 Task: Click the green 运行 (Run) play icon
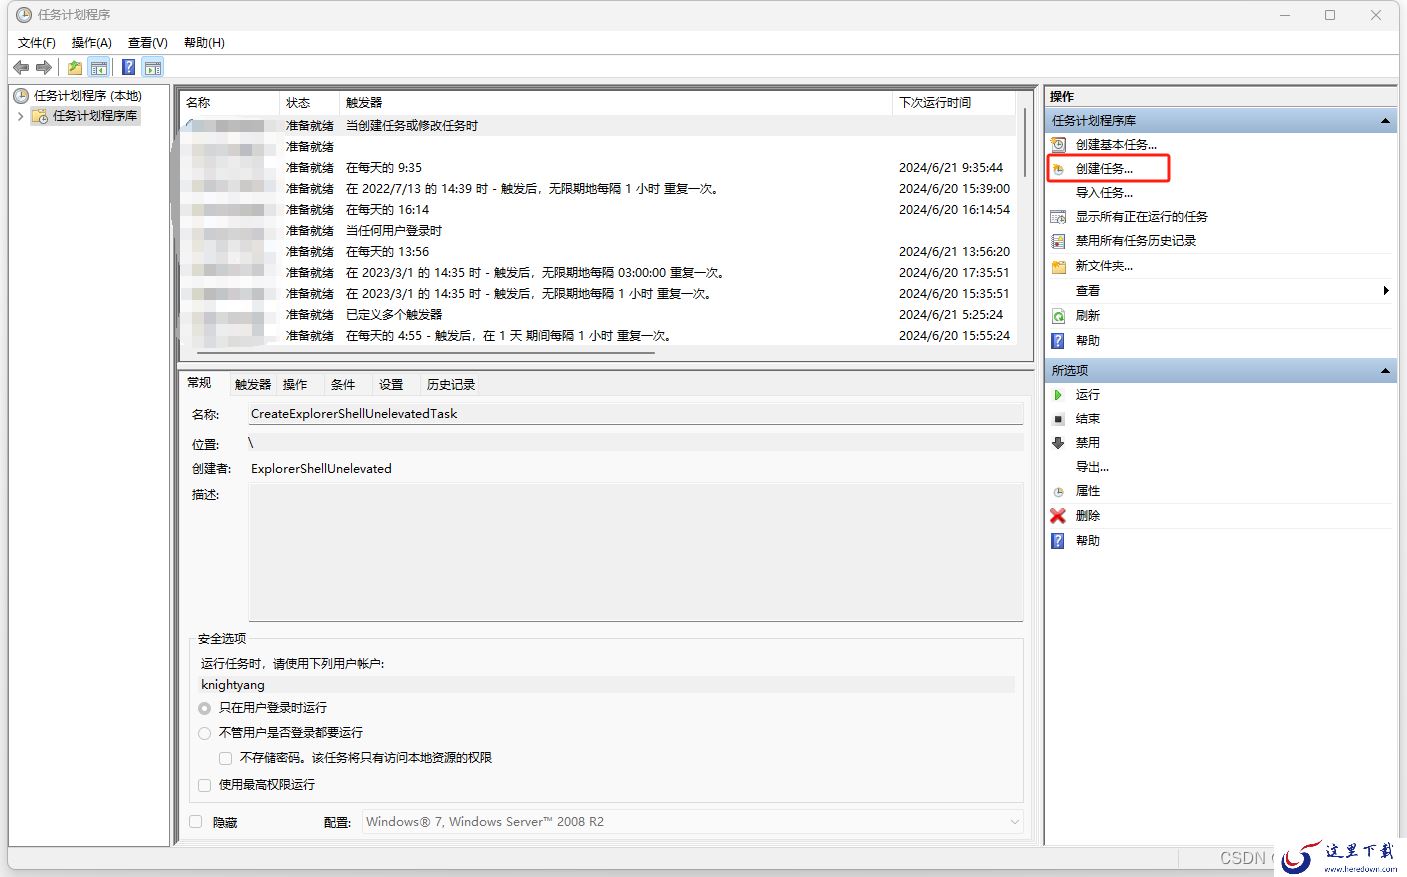click(x=1058, y=395)
